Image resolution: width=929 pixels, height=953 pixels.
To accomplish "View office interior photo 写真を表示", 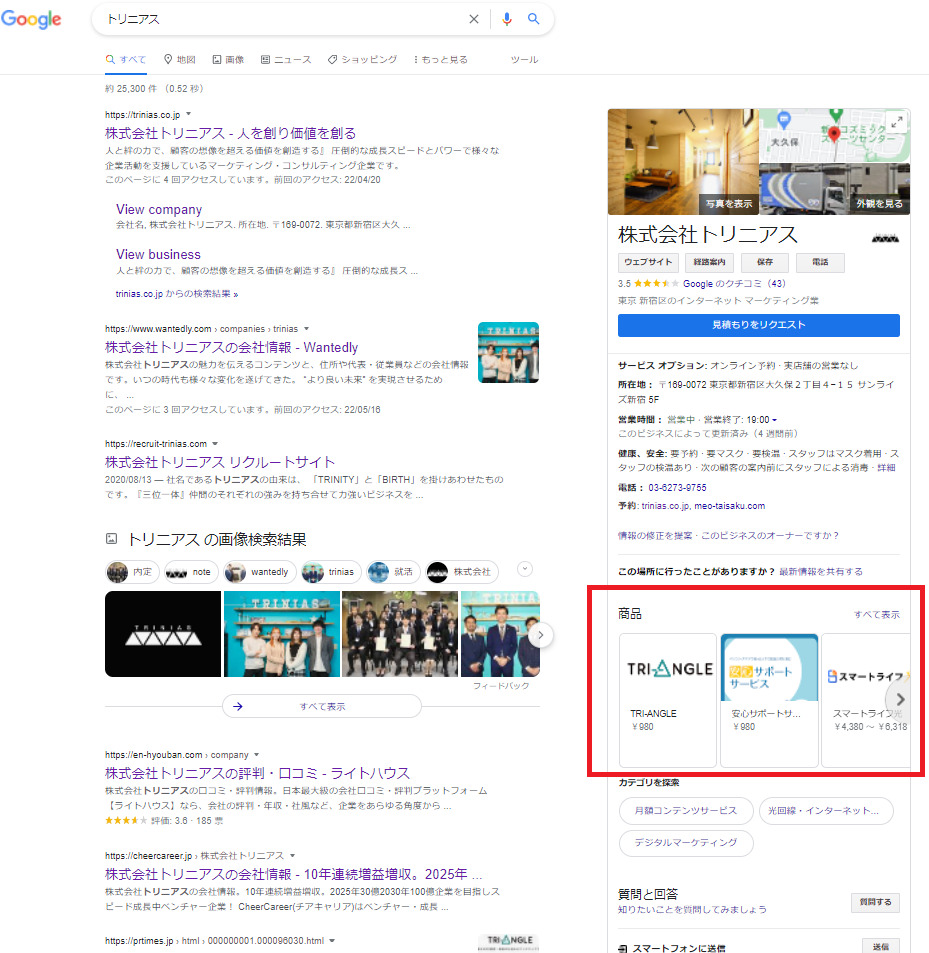I will (683, 162).
